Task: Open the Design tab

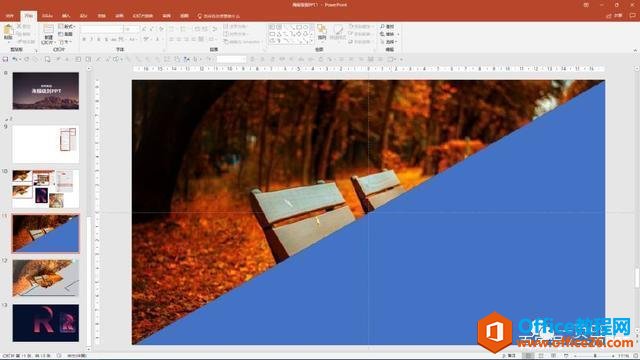Action: pyautogui.click(x=83, y=16)
